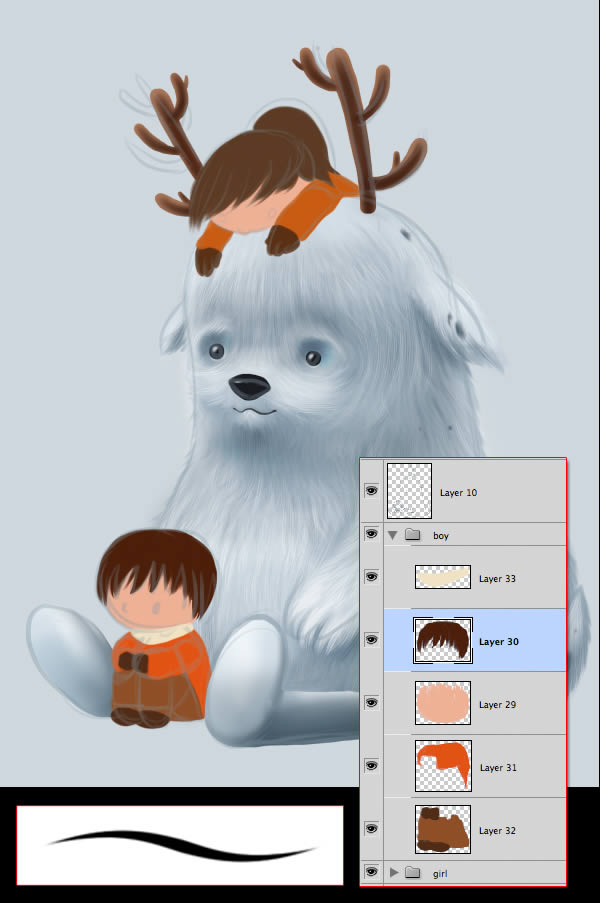The width and height of the screenshot is (600, 903).
Task: Select the girl group folder icon
Action: 412,872
